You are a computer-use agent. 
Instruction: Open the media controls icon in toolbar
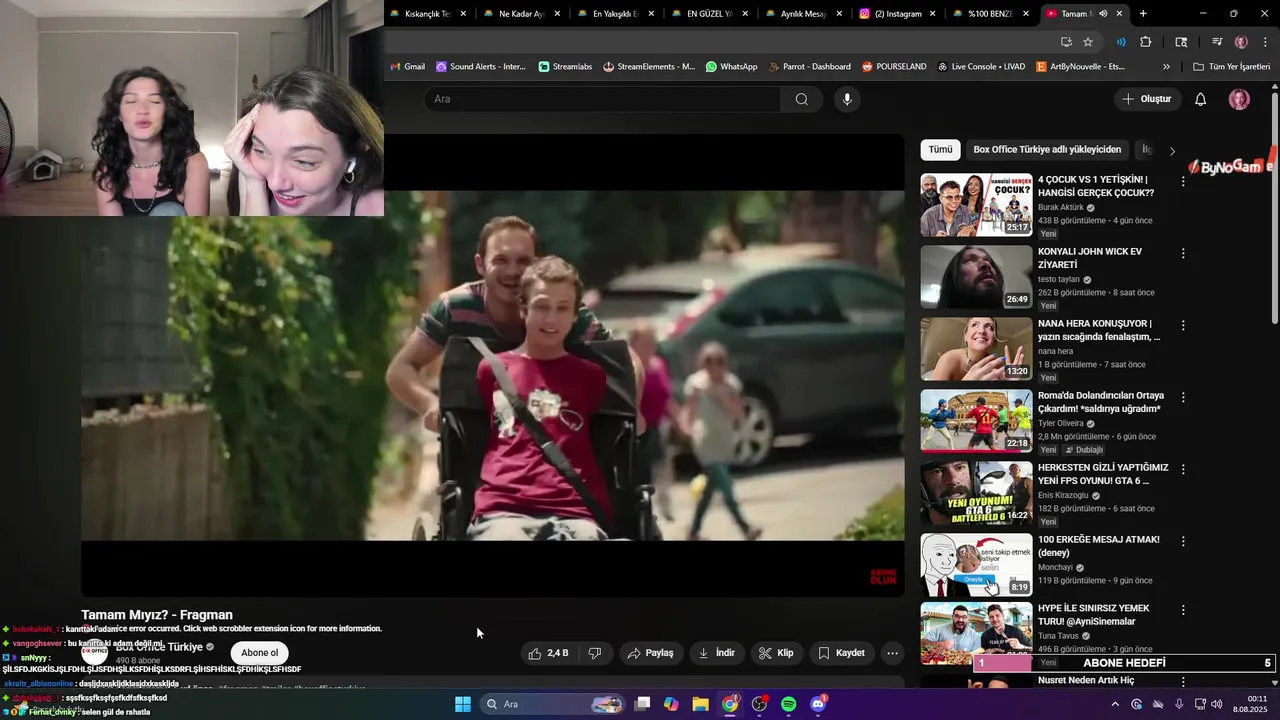[1217, 42]
